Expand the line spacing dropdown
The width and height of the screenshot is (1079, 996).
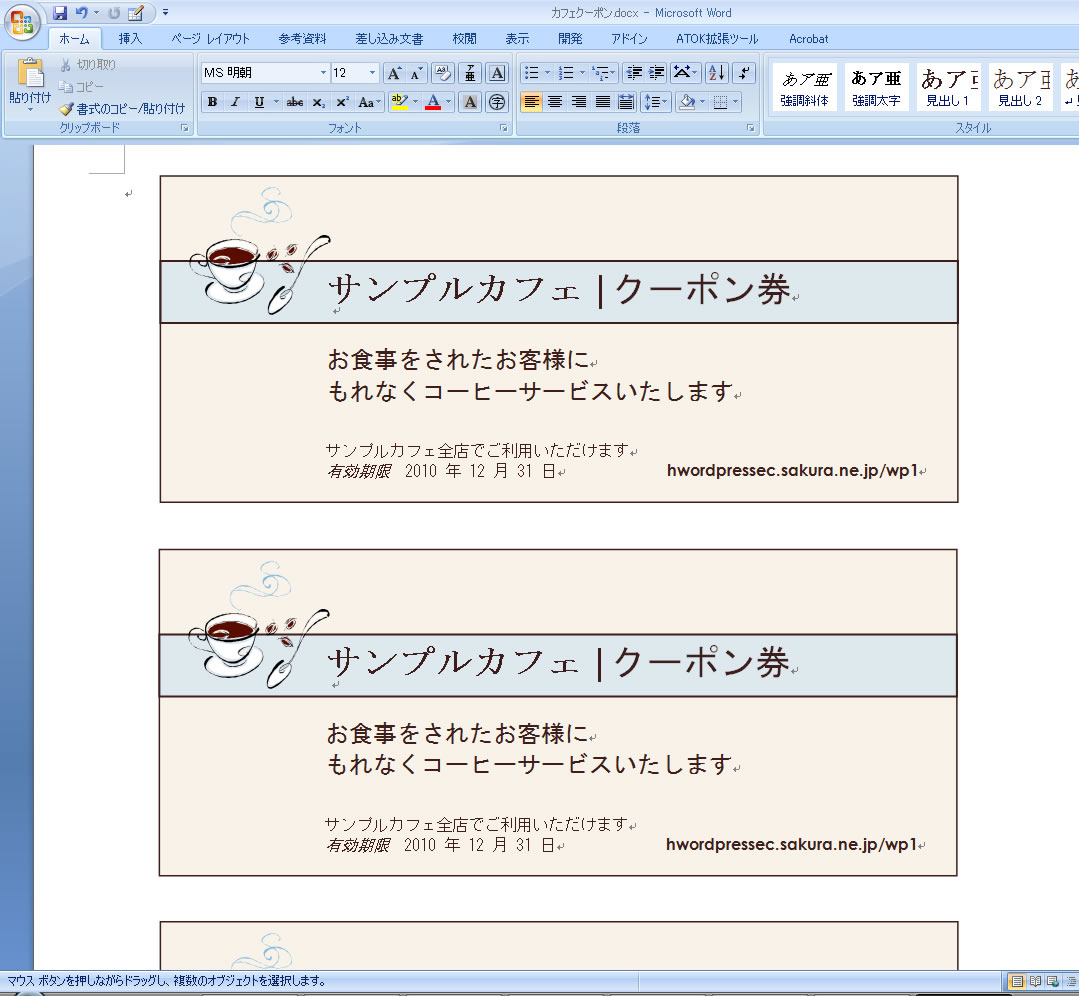point(666,102)
